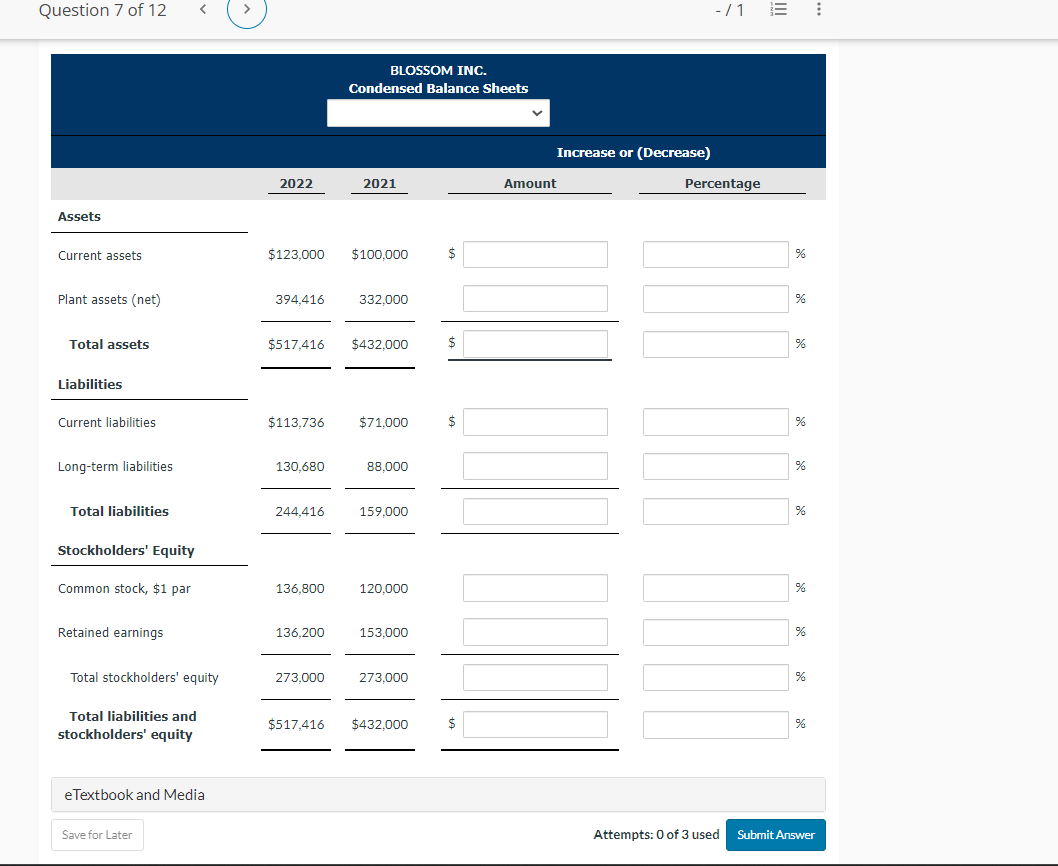Click the previous question chevron
Image resolution: width=1058 pixels, height=866 pixels.
(203, 9)
